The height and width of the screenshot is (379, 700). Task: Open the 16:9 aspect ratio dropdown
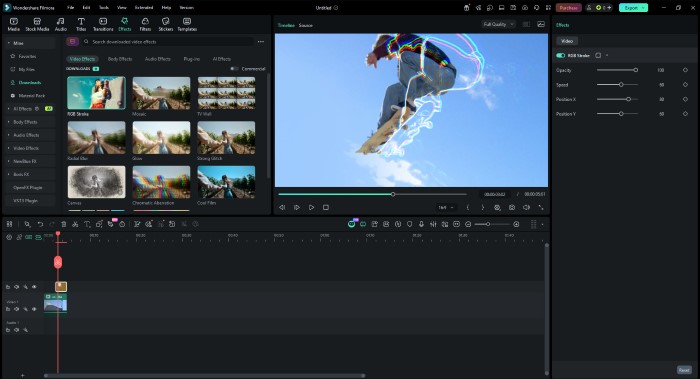tap(446, 208)
